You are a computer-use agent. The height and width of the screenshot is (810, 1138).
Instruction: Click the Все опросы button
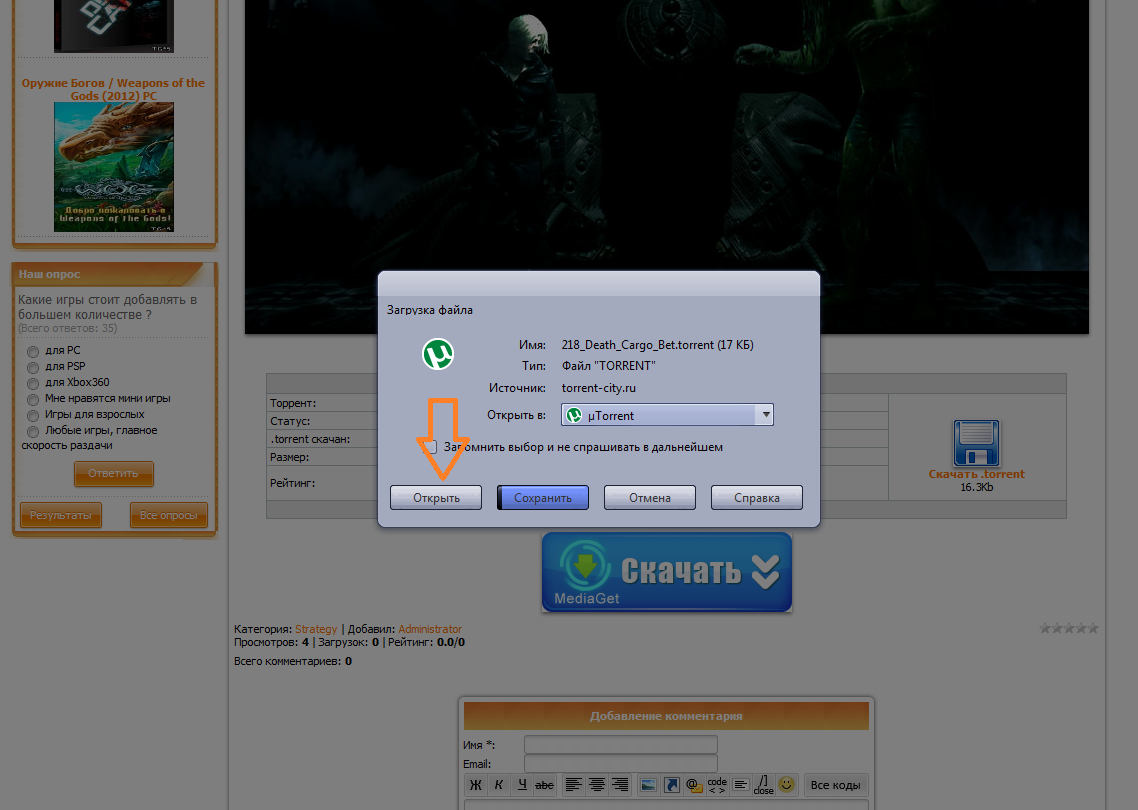(168, 515)
